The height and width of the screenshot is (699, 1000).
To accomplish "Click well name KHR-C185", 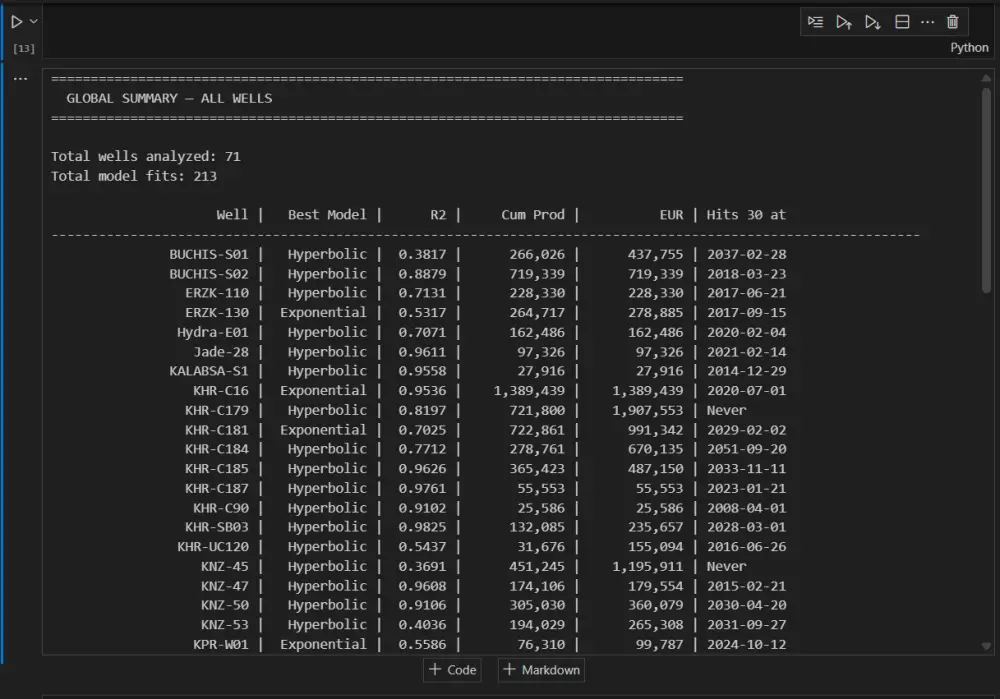I will (x=217, y=469).
